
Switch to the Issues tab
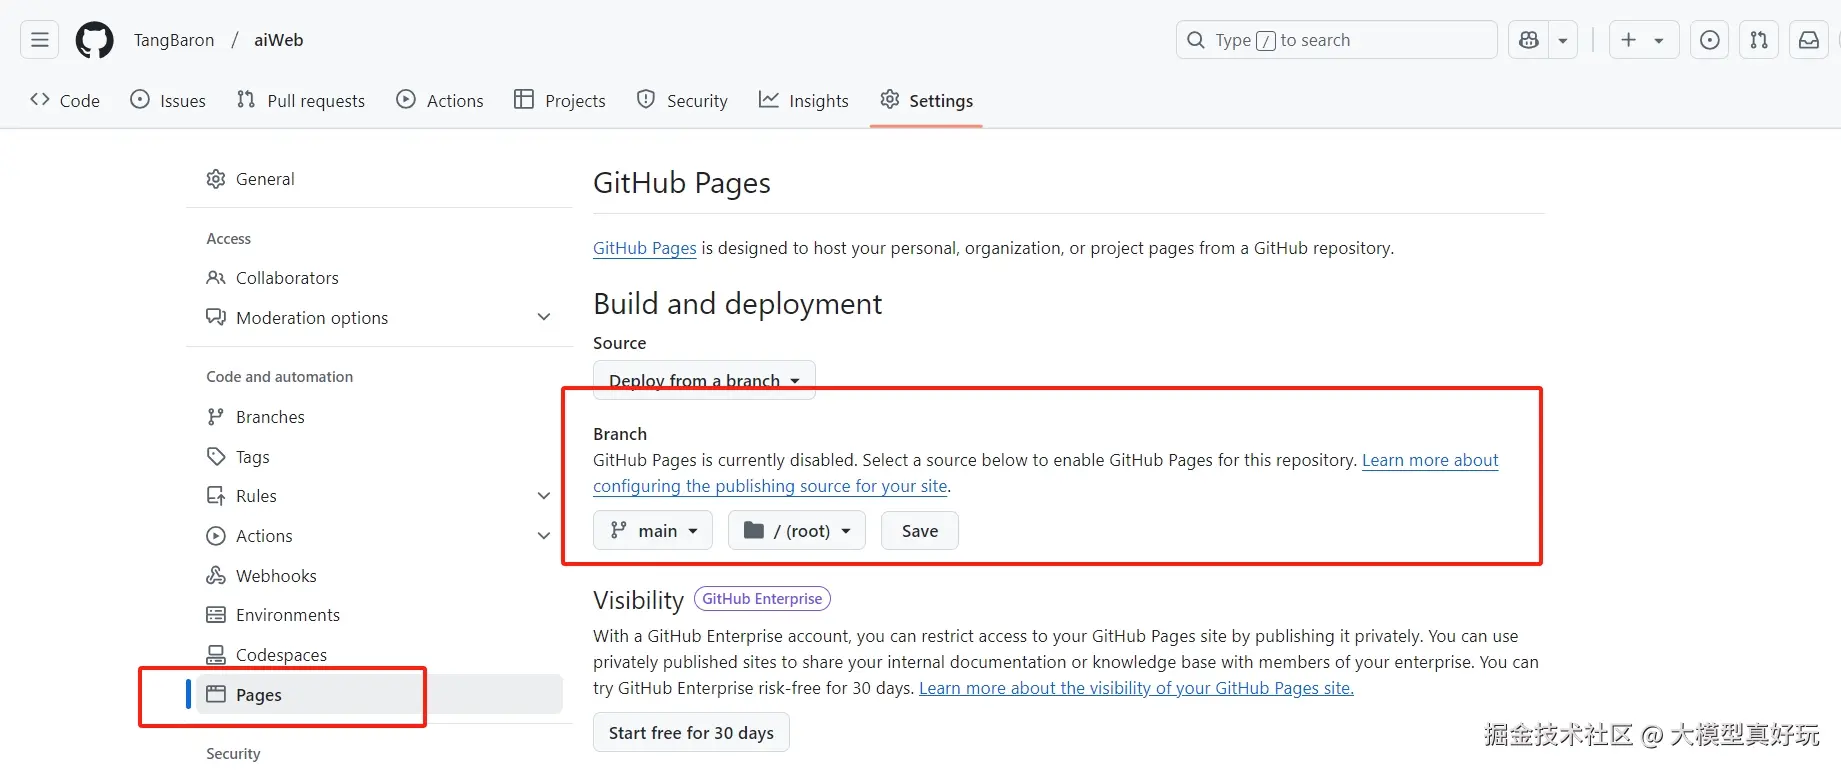[168, 100]
